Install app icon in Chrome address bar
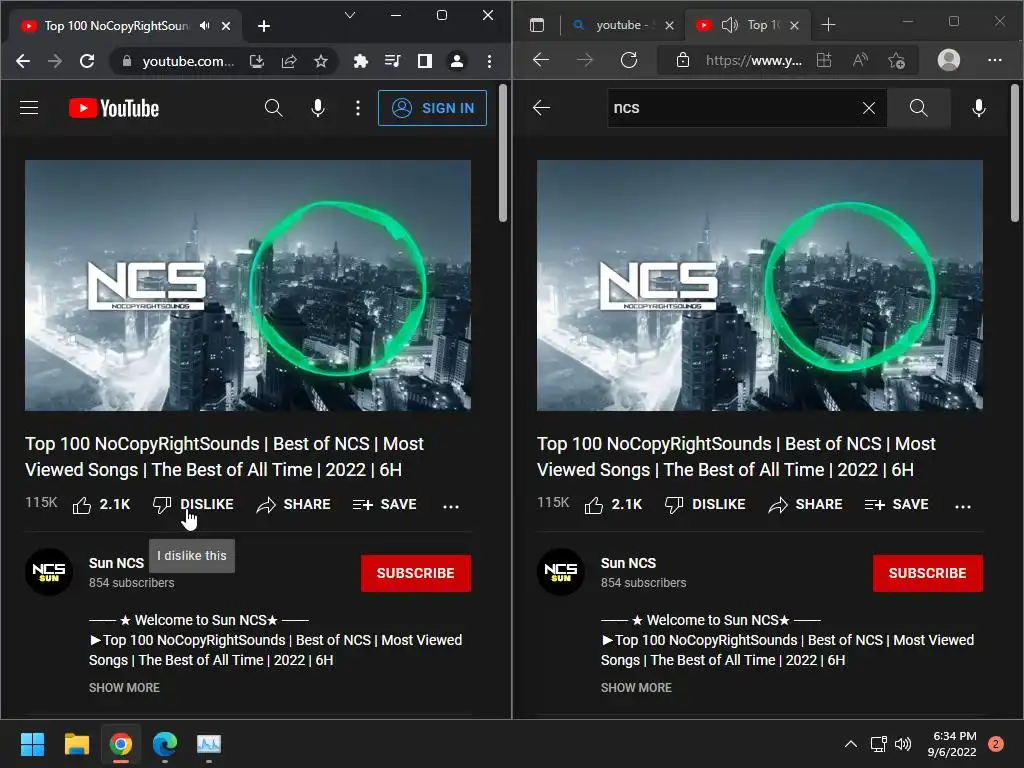 [x=257, y=61]
